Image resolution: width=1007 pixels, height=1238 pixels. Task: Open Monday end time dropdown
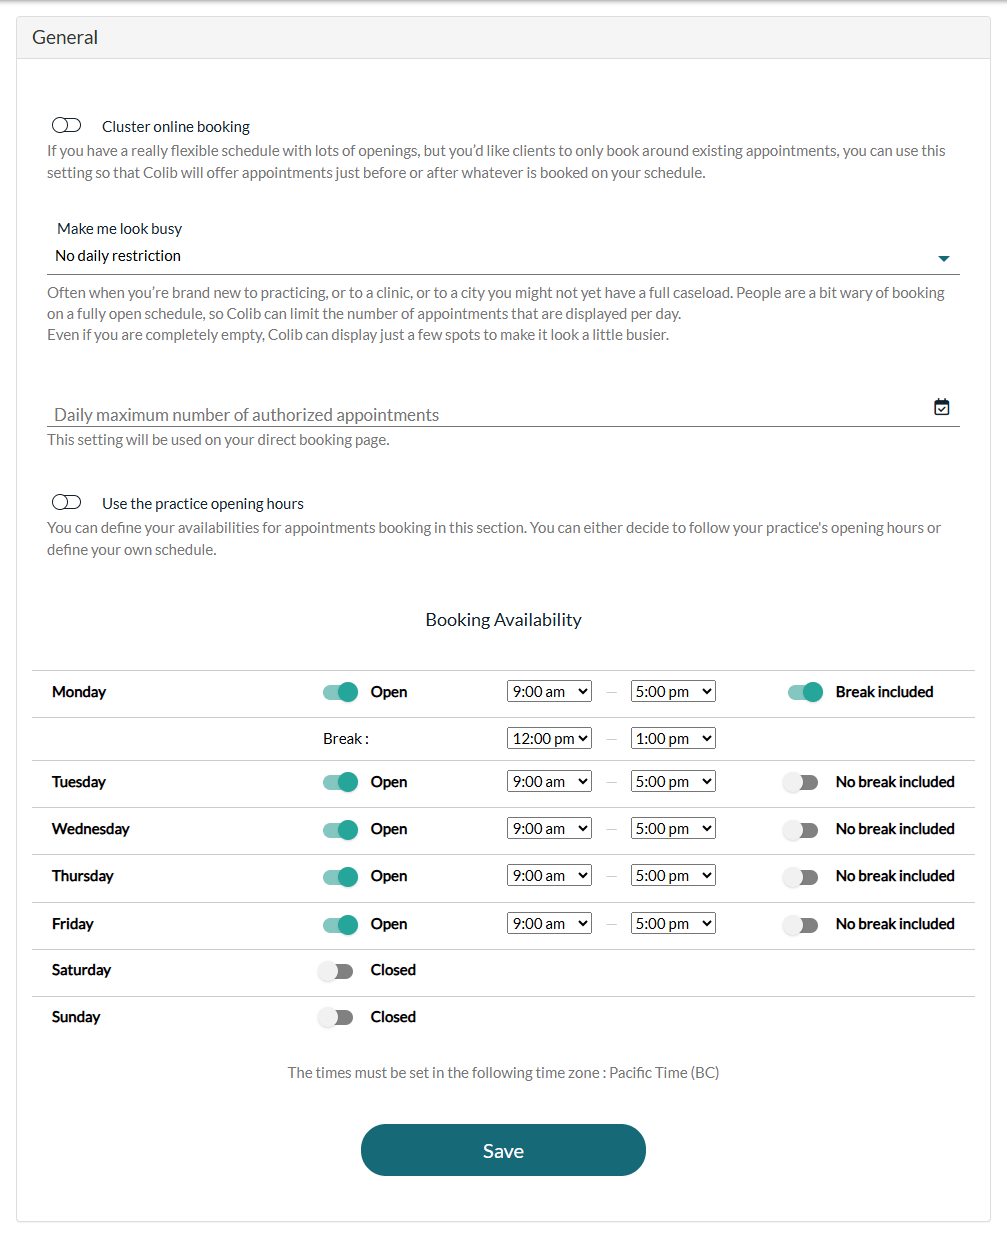[673, 691]
